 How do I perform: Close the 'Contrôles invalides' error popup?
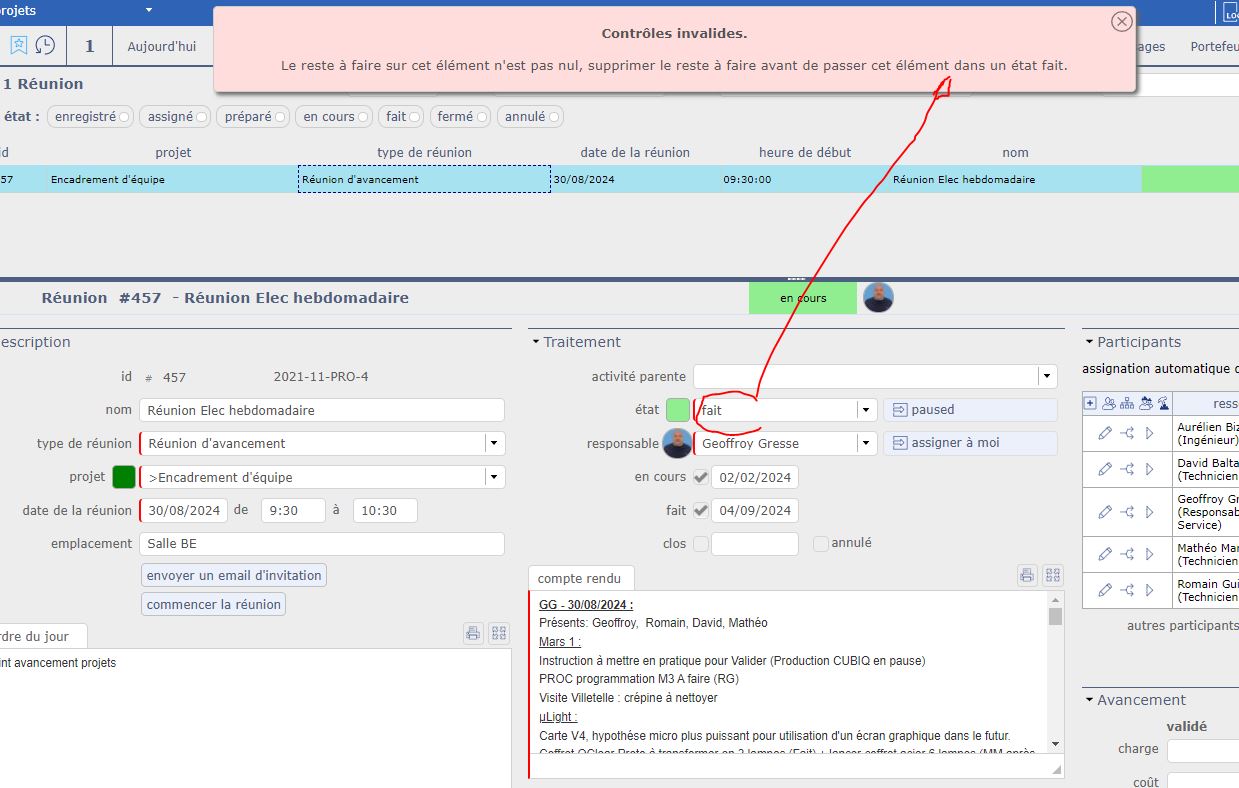point(1122,21)
